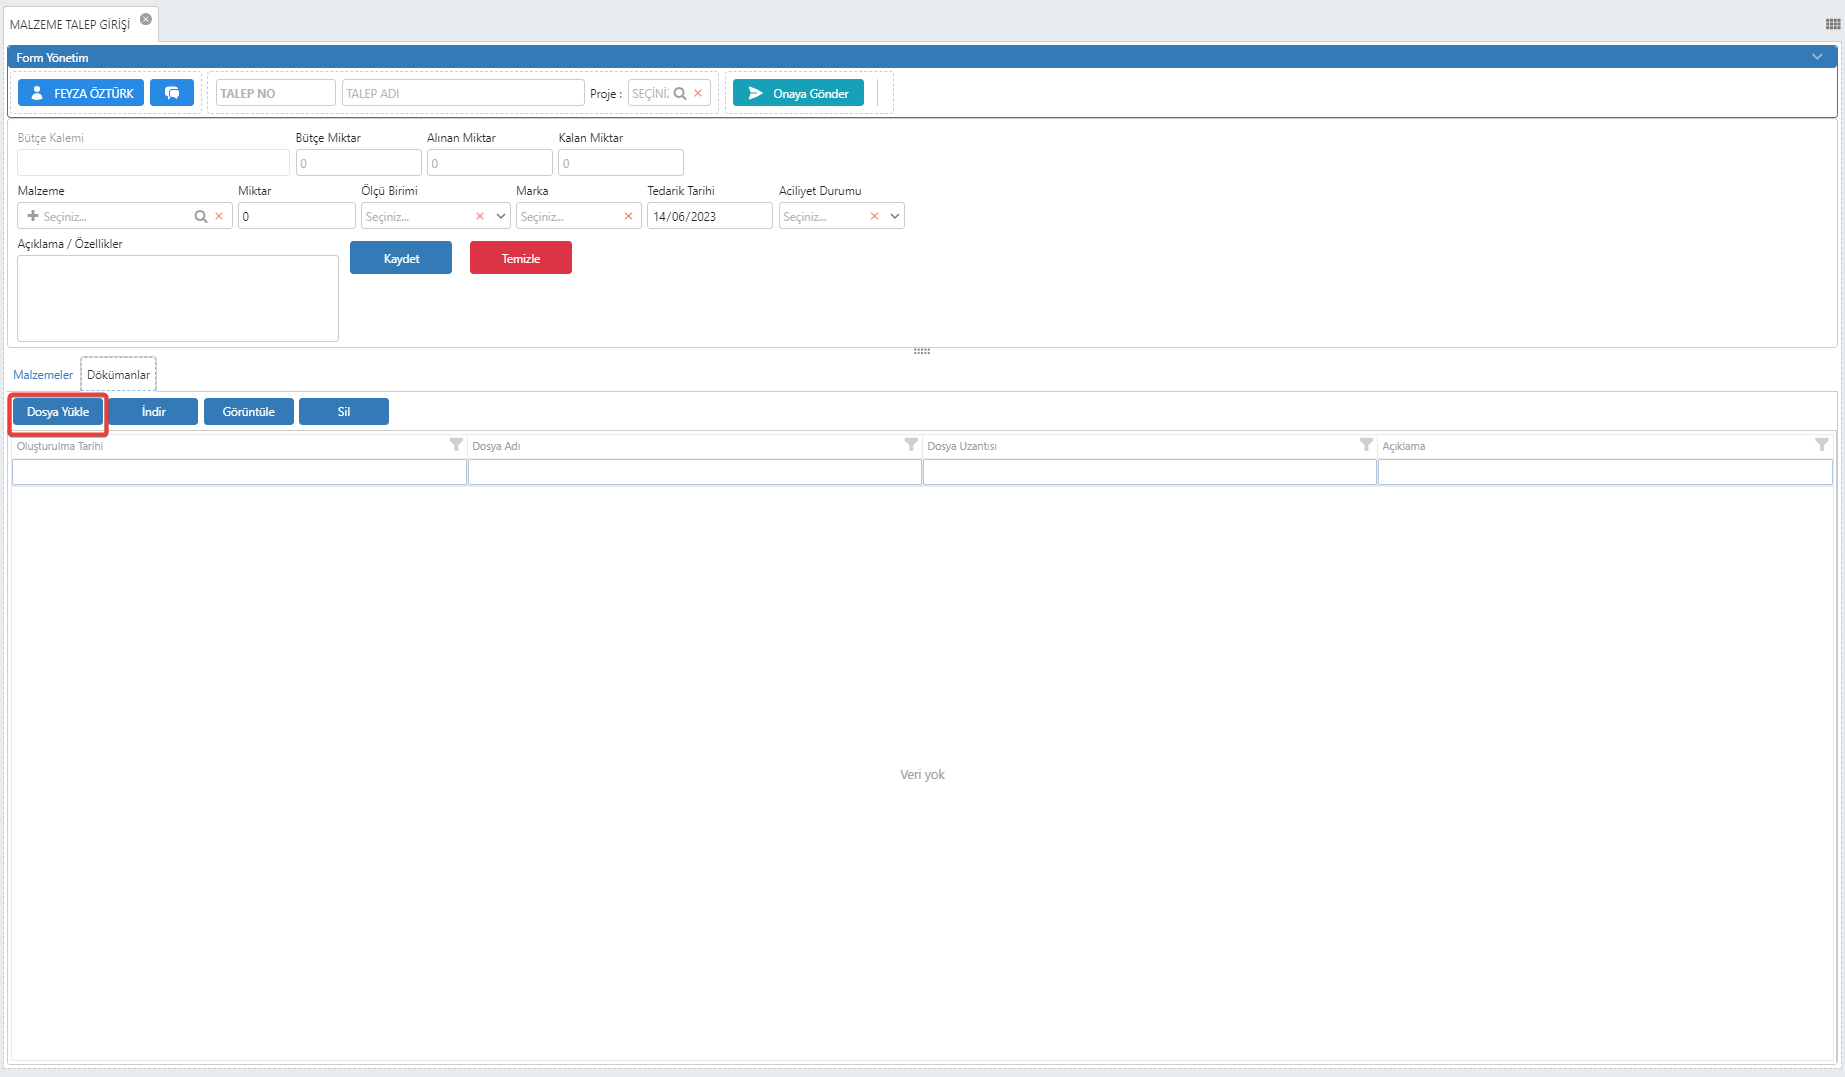Expand the Aciliyet Durumu dropdown
Viewport: 1845px width, 1077px height.
[895, 216]
